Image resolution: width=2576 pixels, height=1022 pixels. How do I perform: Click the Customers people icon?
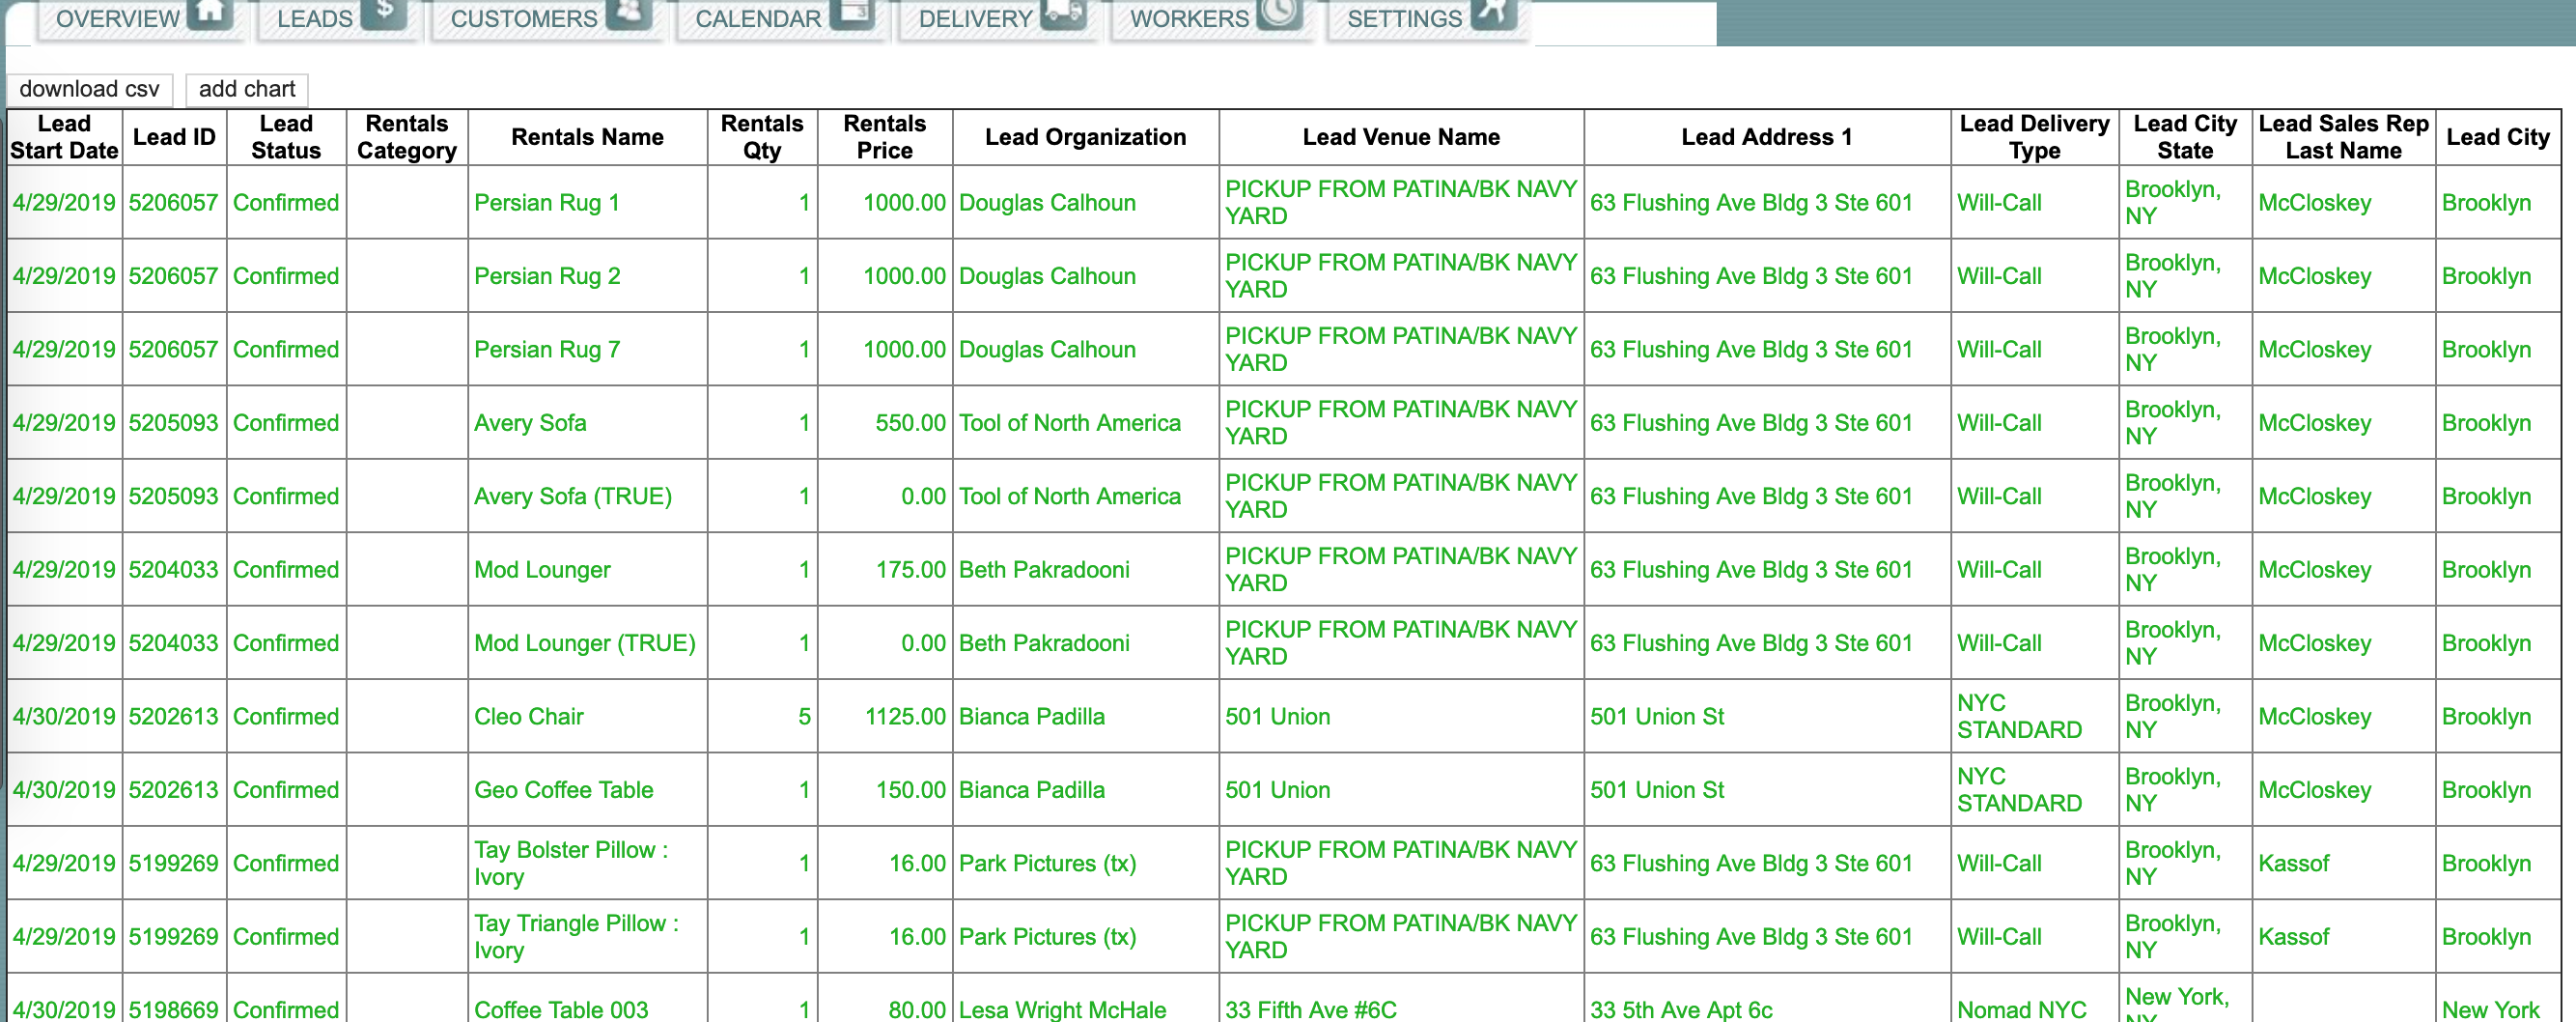pyautogui.click(x=629, y=12)
